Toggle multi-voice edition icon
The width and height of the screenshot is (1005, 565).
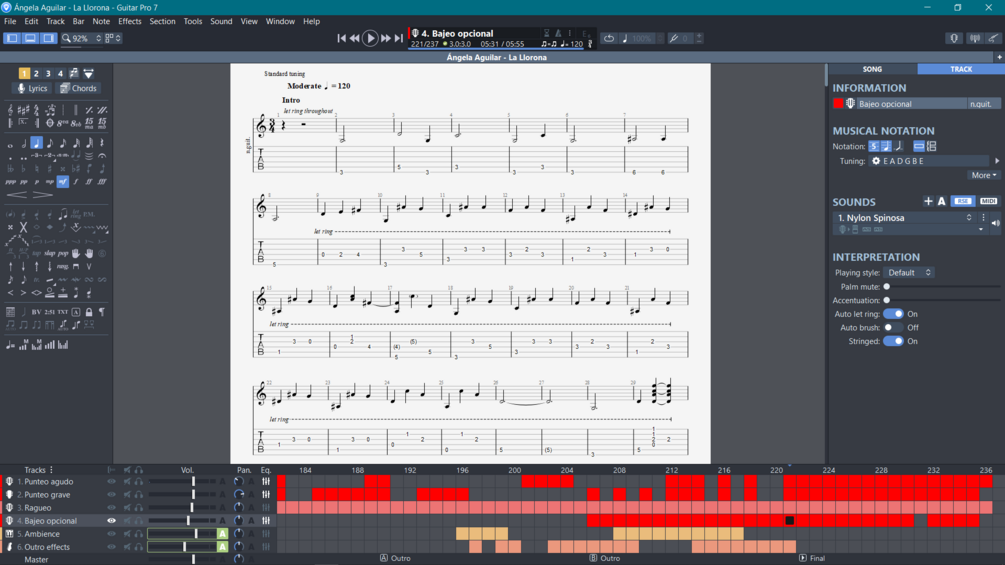click(74, 73)
